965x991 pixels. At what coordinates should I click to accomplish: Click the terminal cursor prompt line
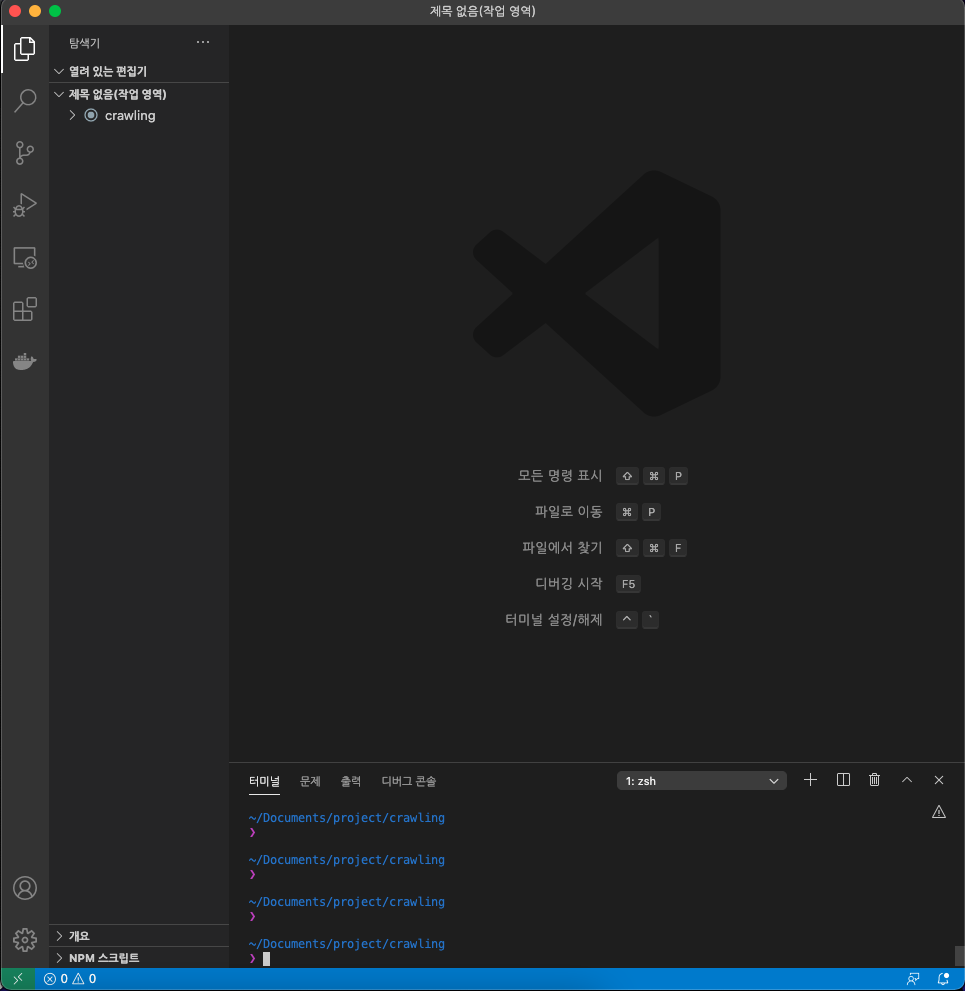(x=260, y=959)
